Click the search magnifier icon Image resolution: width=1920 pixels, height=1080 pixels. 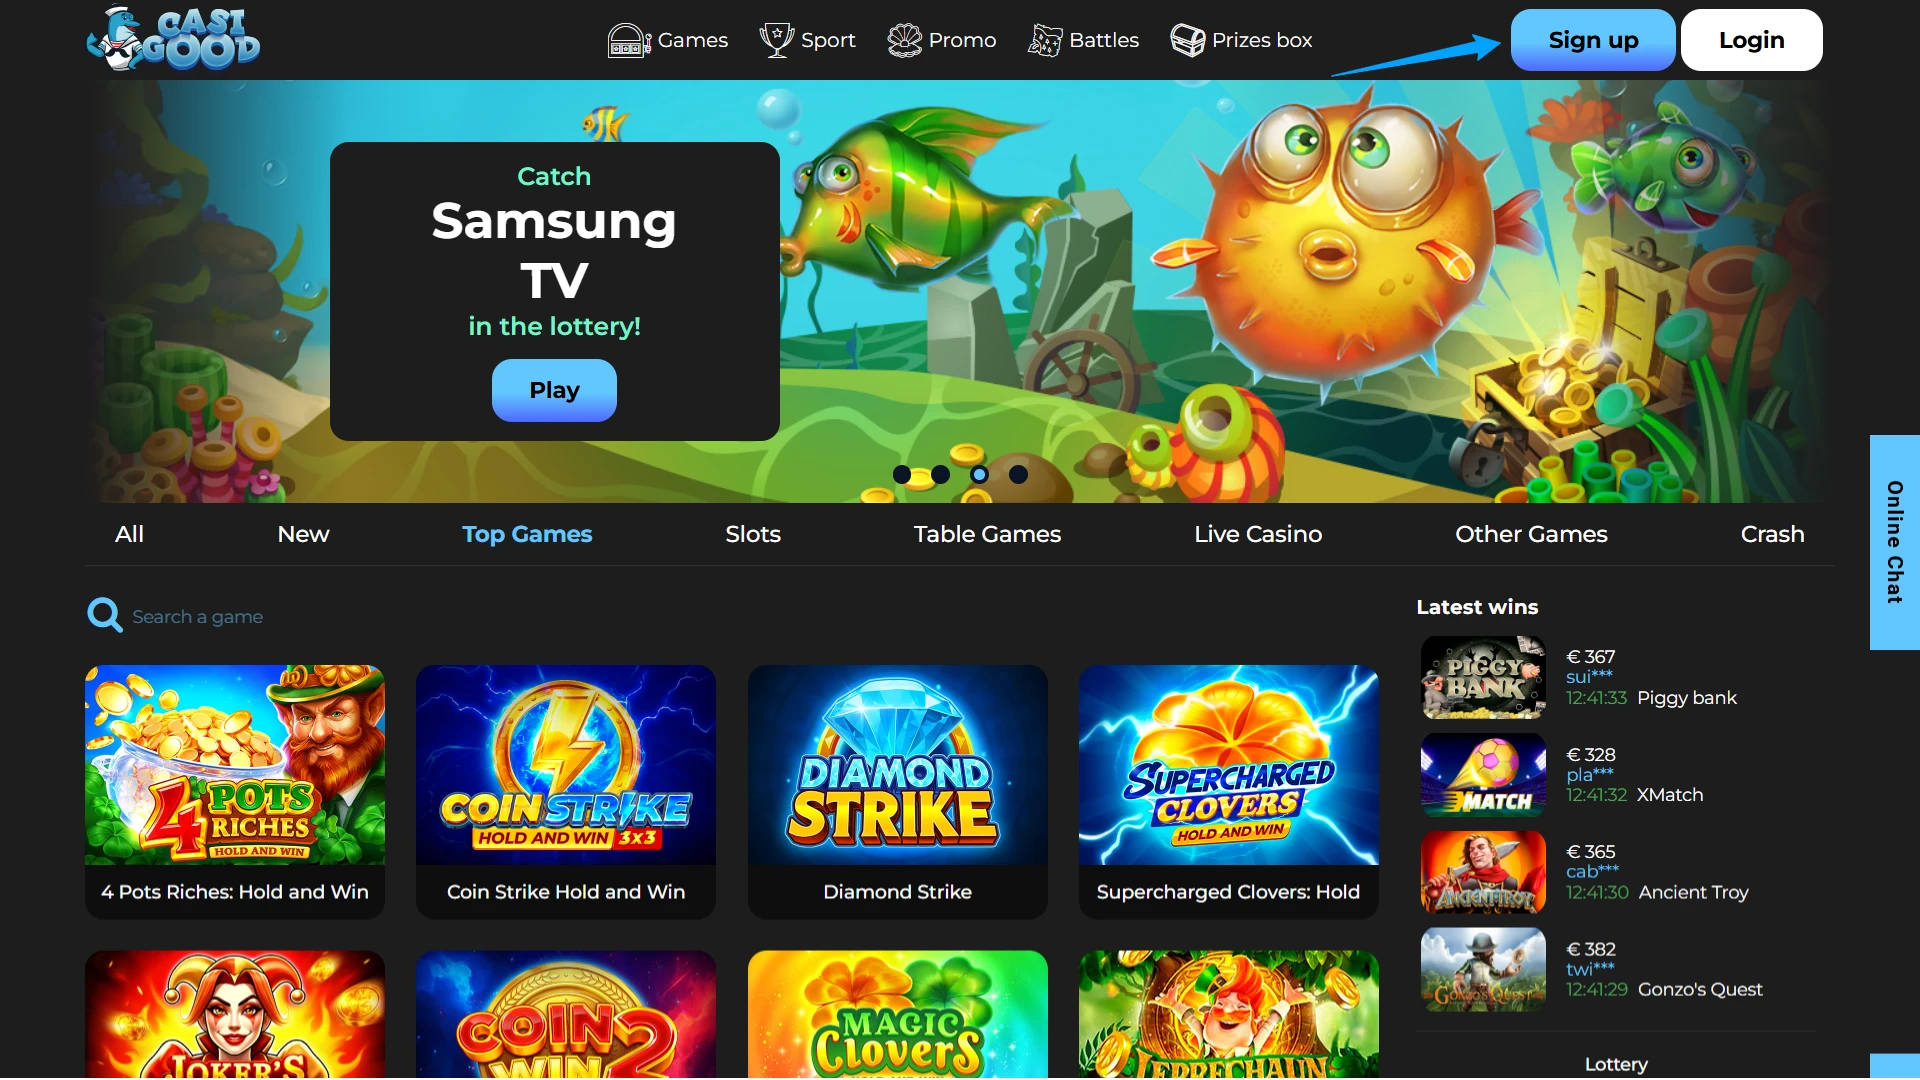tap(104, 615)
